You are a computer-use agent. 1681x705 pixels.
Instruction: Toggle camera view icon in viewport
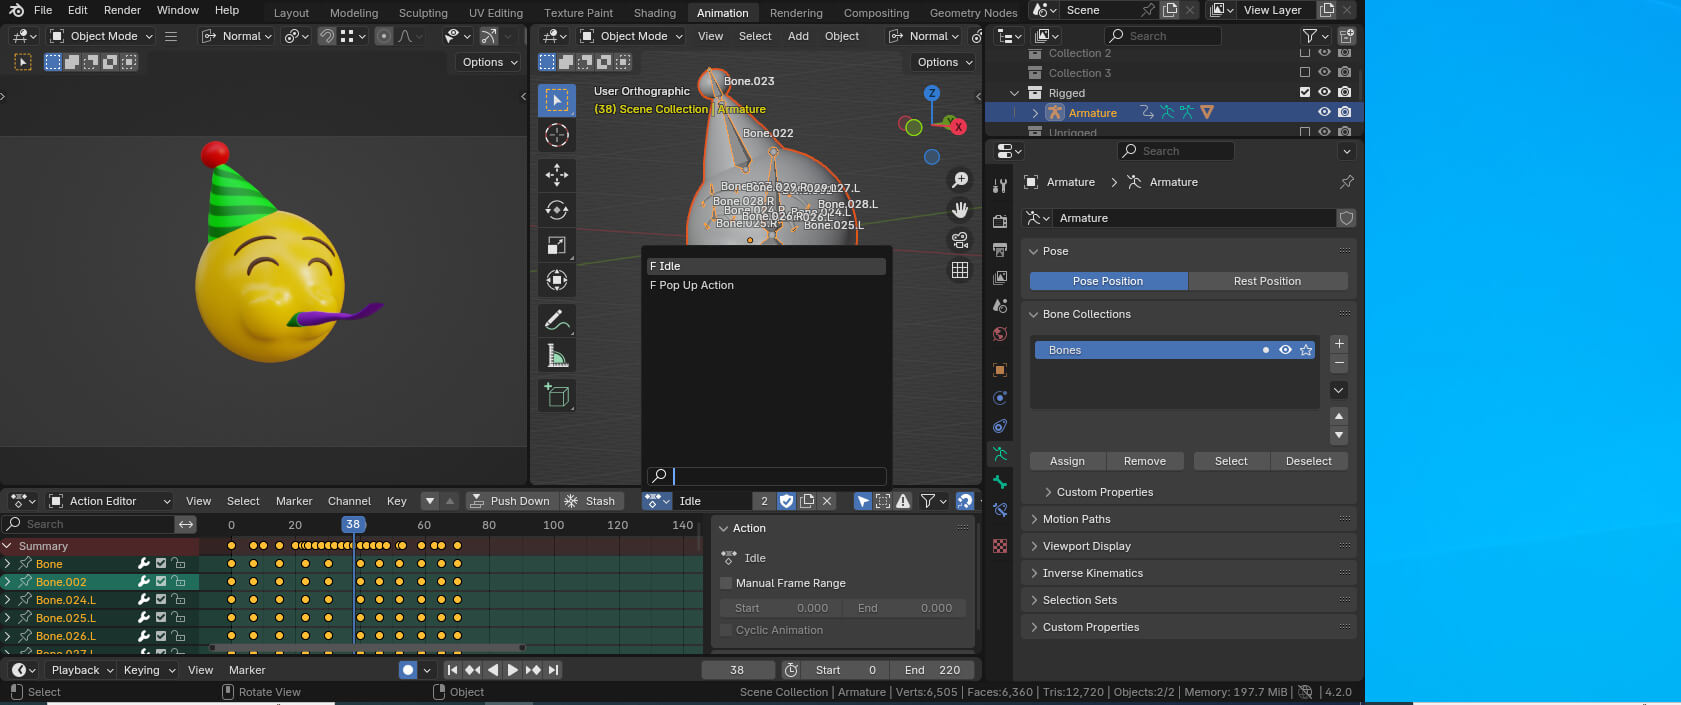click(960, 240)
